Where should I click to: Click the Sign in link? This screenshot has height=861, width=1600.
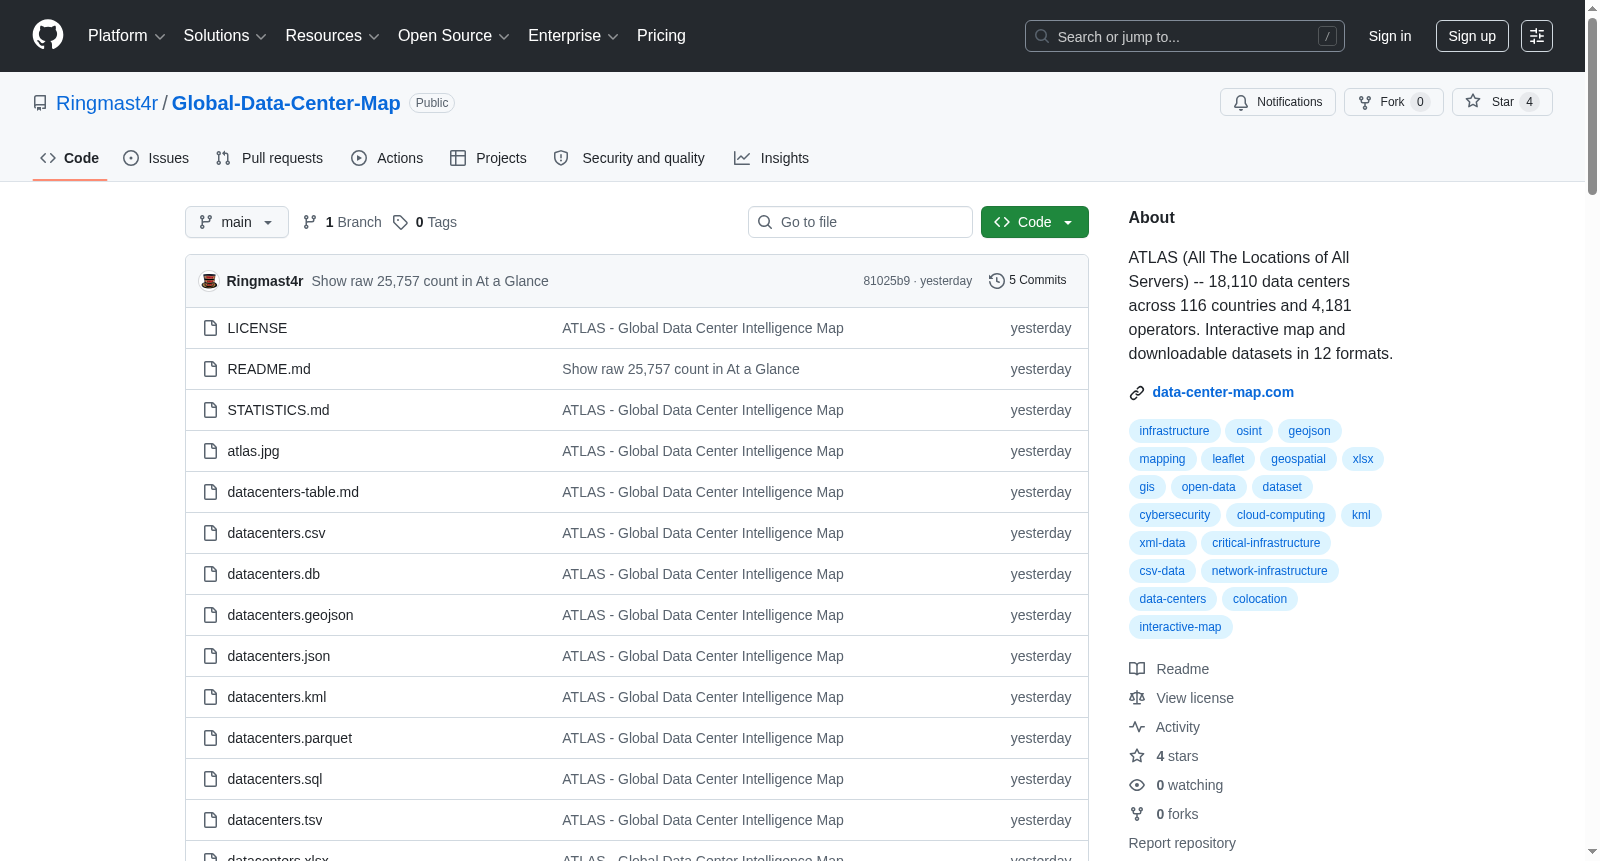(1390, 36)
